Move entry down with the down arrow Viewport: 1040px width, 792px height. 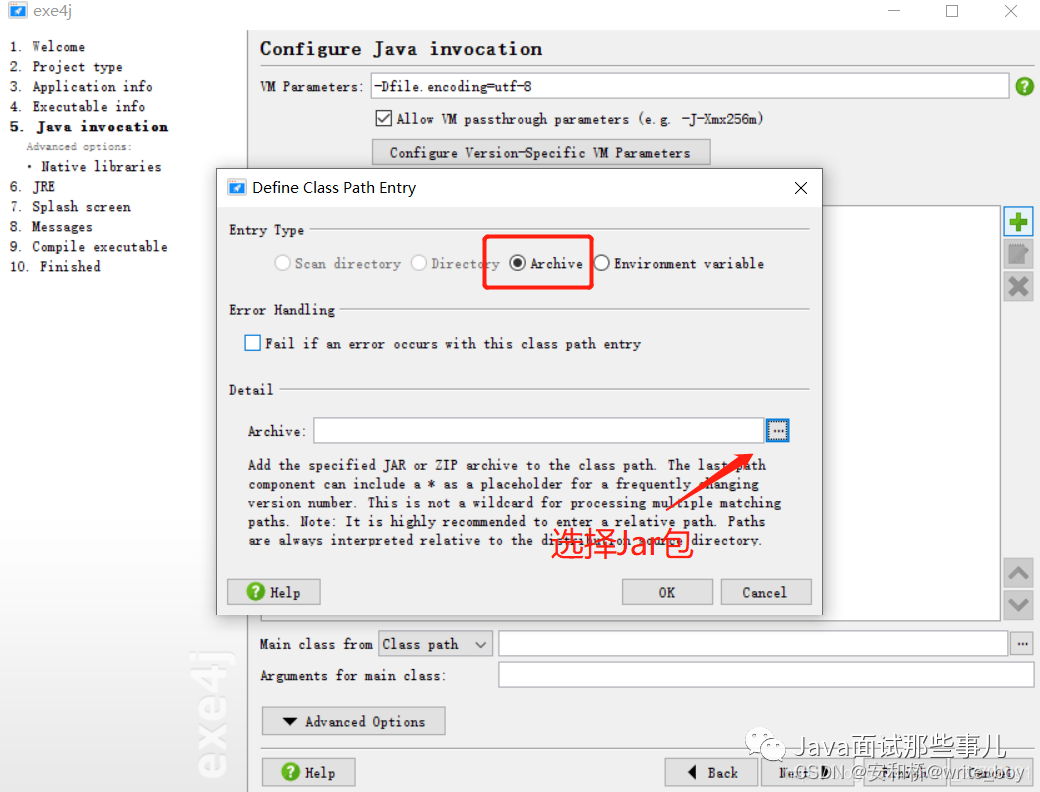tap(1018, 604)
